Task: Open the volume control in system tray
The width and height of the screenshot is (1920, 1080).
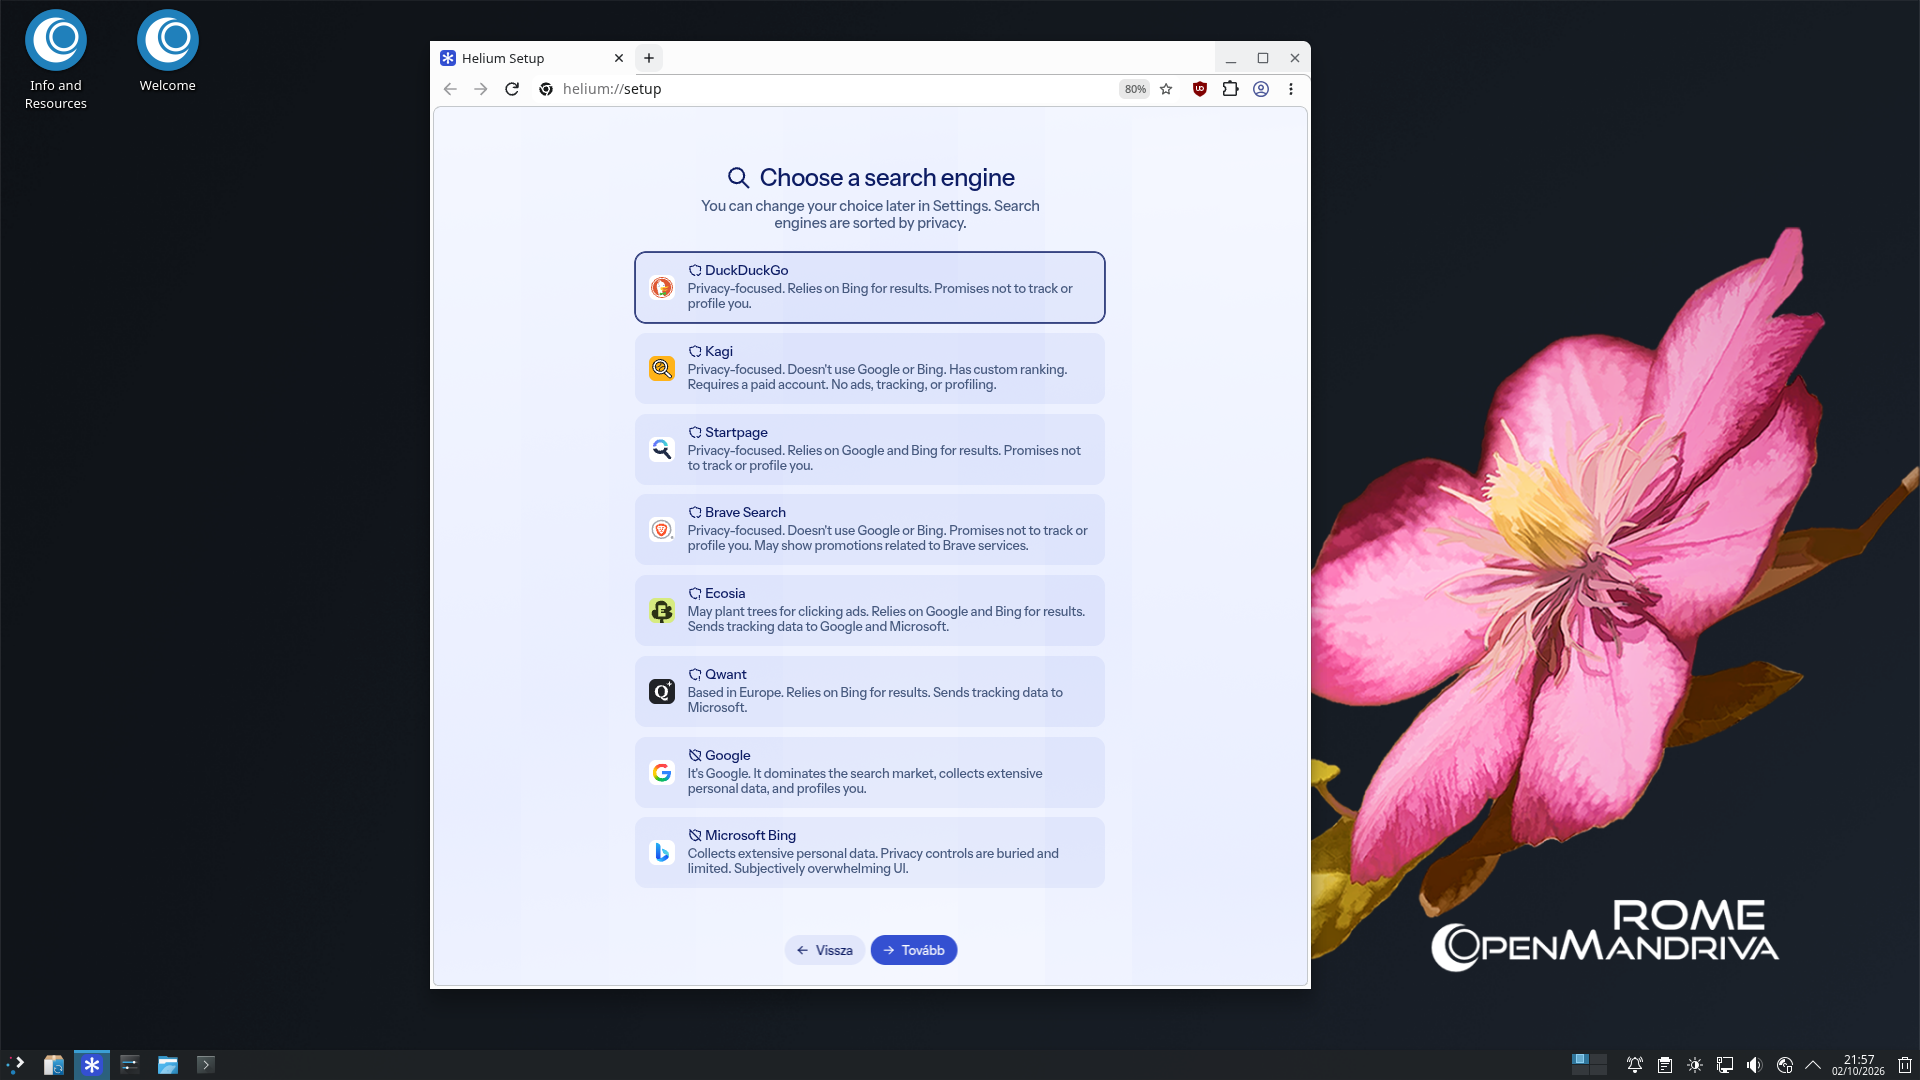Action: click(x=1754, y=1065)
